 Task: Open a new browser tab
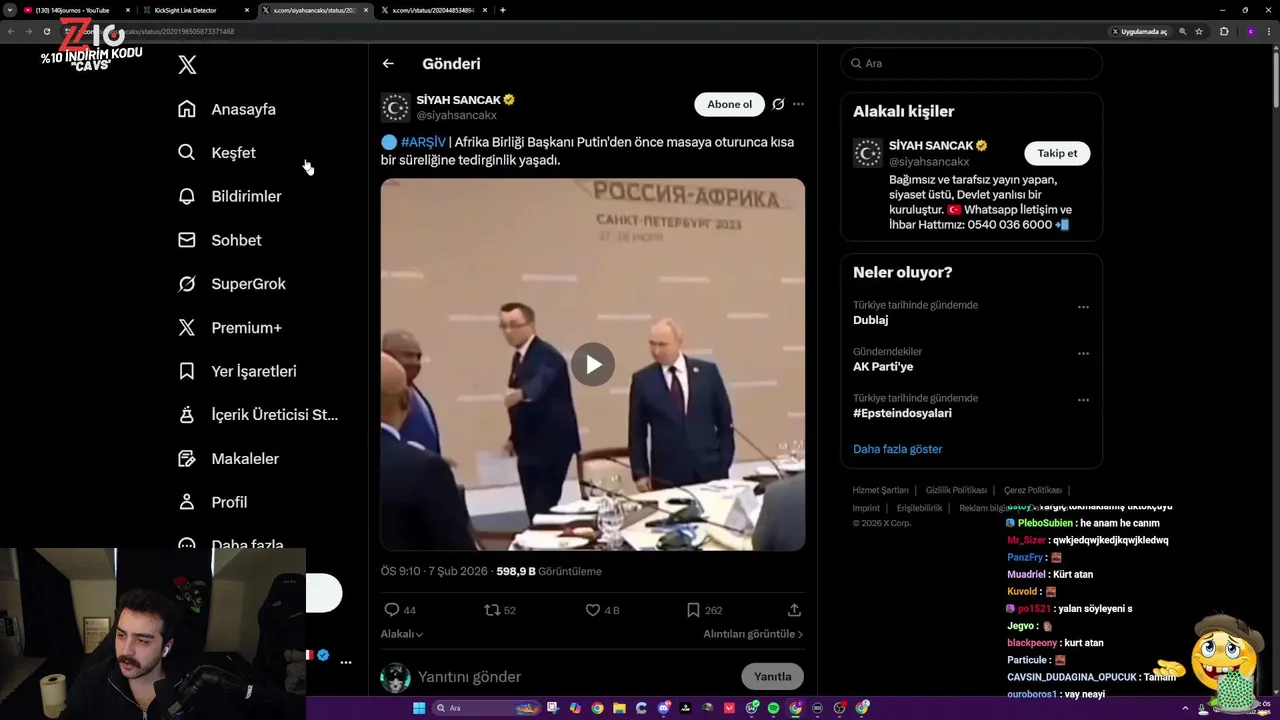[502, 10]
